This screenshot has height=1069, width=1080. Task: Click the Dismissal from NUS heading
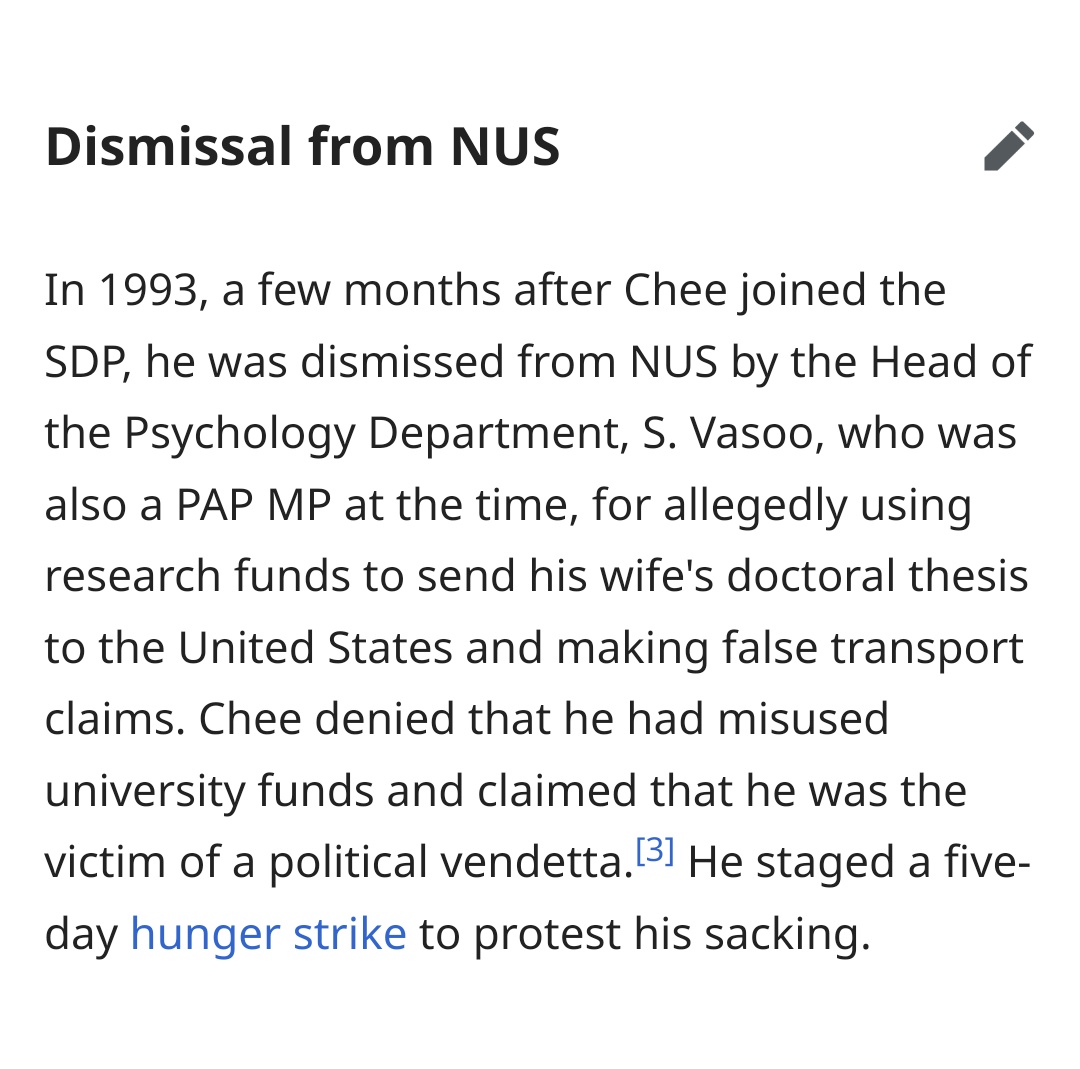(302, 147)
